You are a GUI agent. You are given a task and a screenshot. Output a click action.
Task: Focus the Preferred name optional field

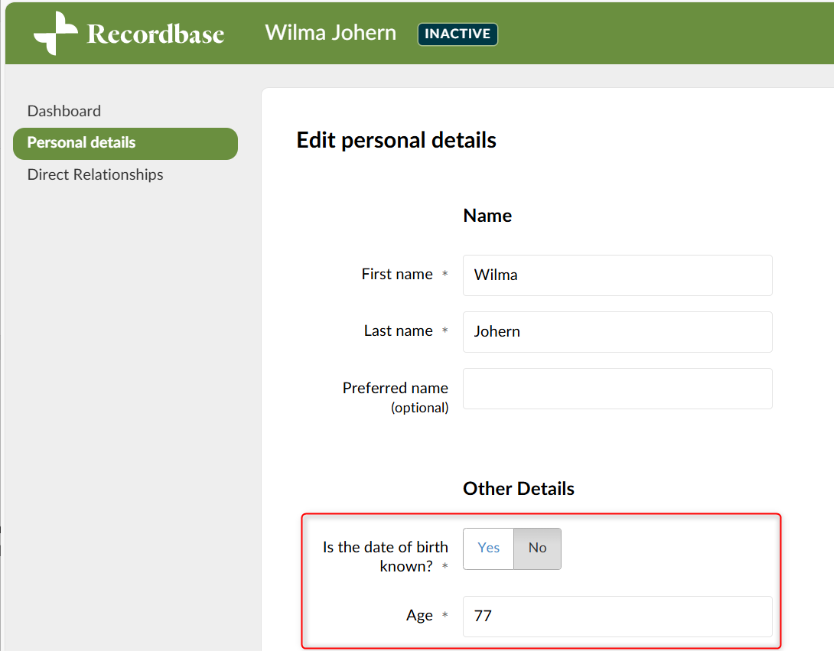tap(618, 388)
